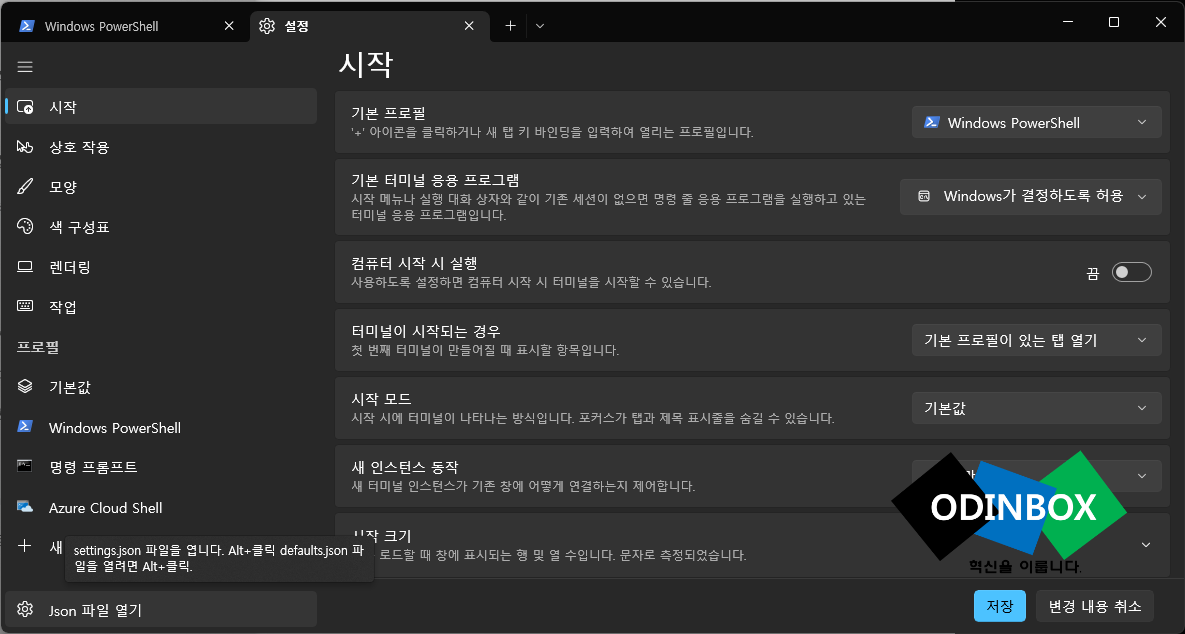
Task: Click the 끔 label next to toggle
Action: 1093,273
